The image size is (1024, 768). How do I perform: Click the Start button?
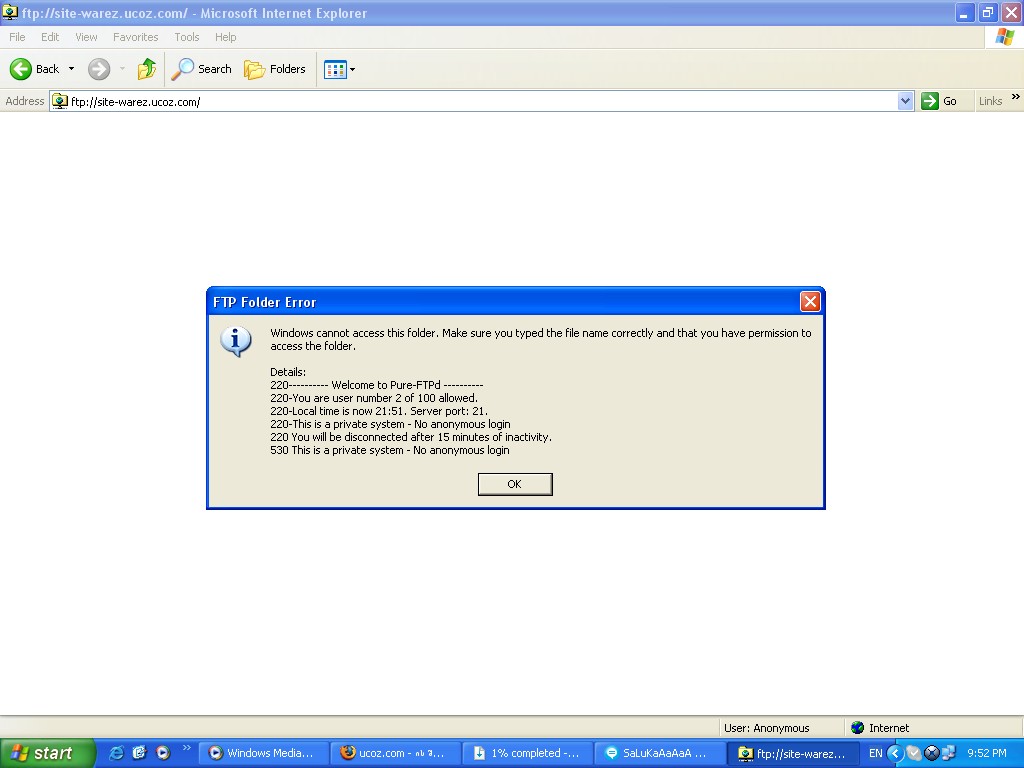click(47, 753)
